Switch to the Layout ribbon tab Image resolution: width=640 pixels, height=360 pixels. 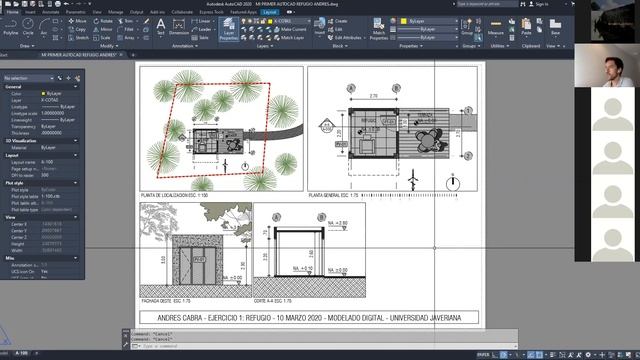270,12
